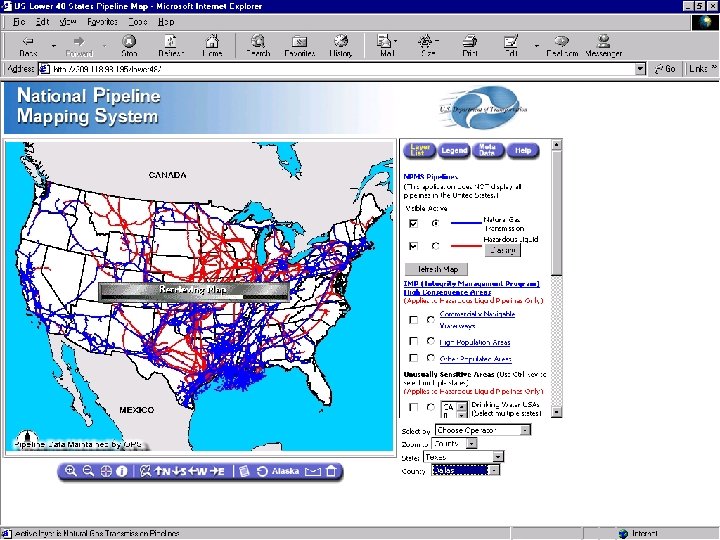Click the browser Back button
720x540 pixels.
[28, 45]
